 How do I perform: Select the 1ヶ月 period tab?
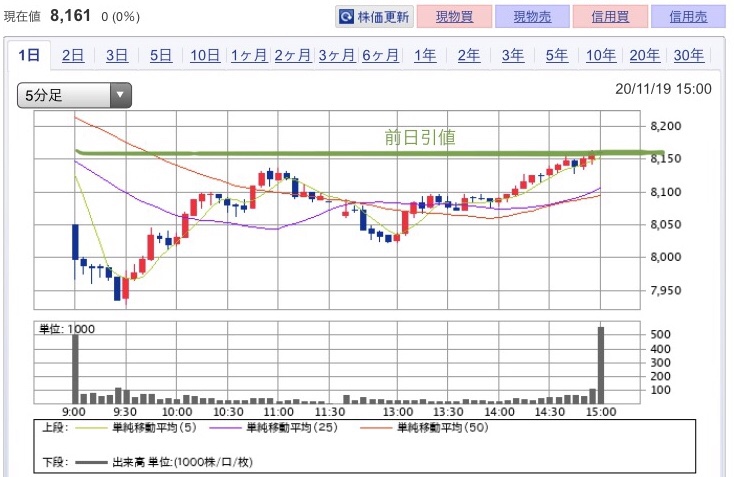pos(249,55)
